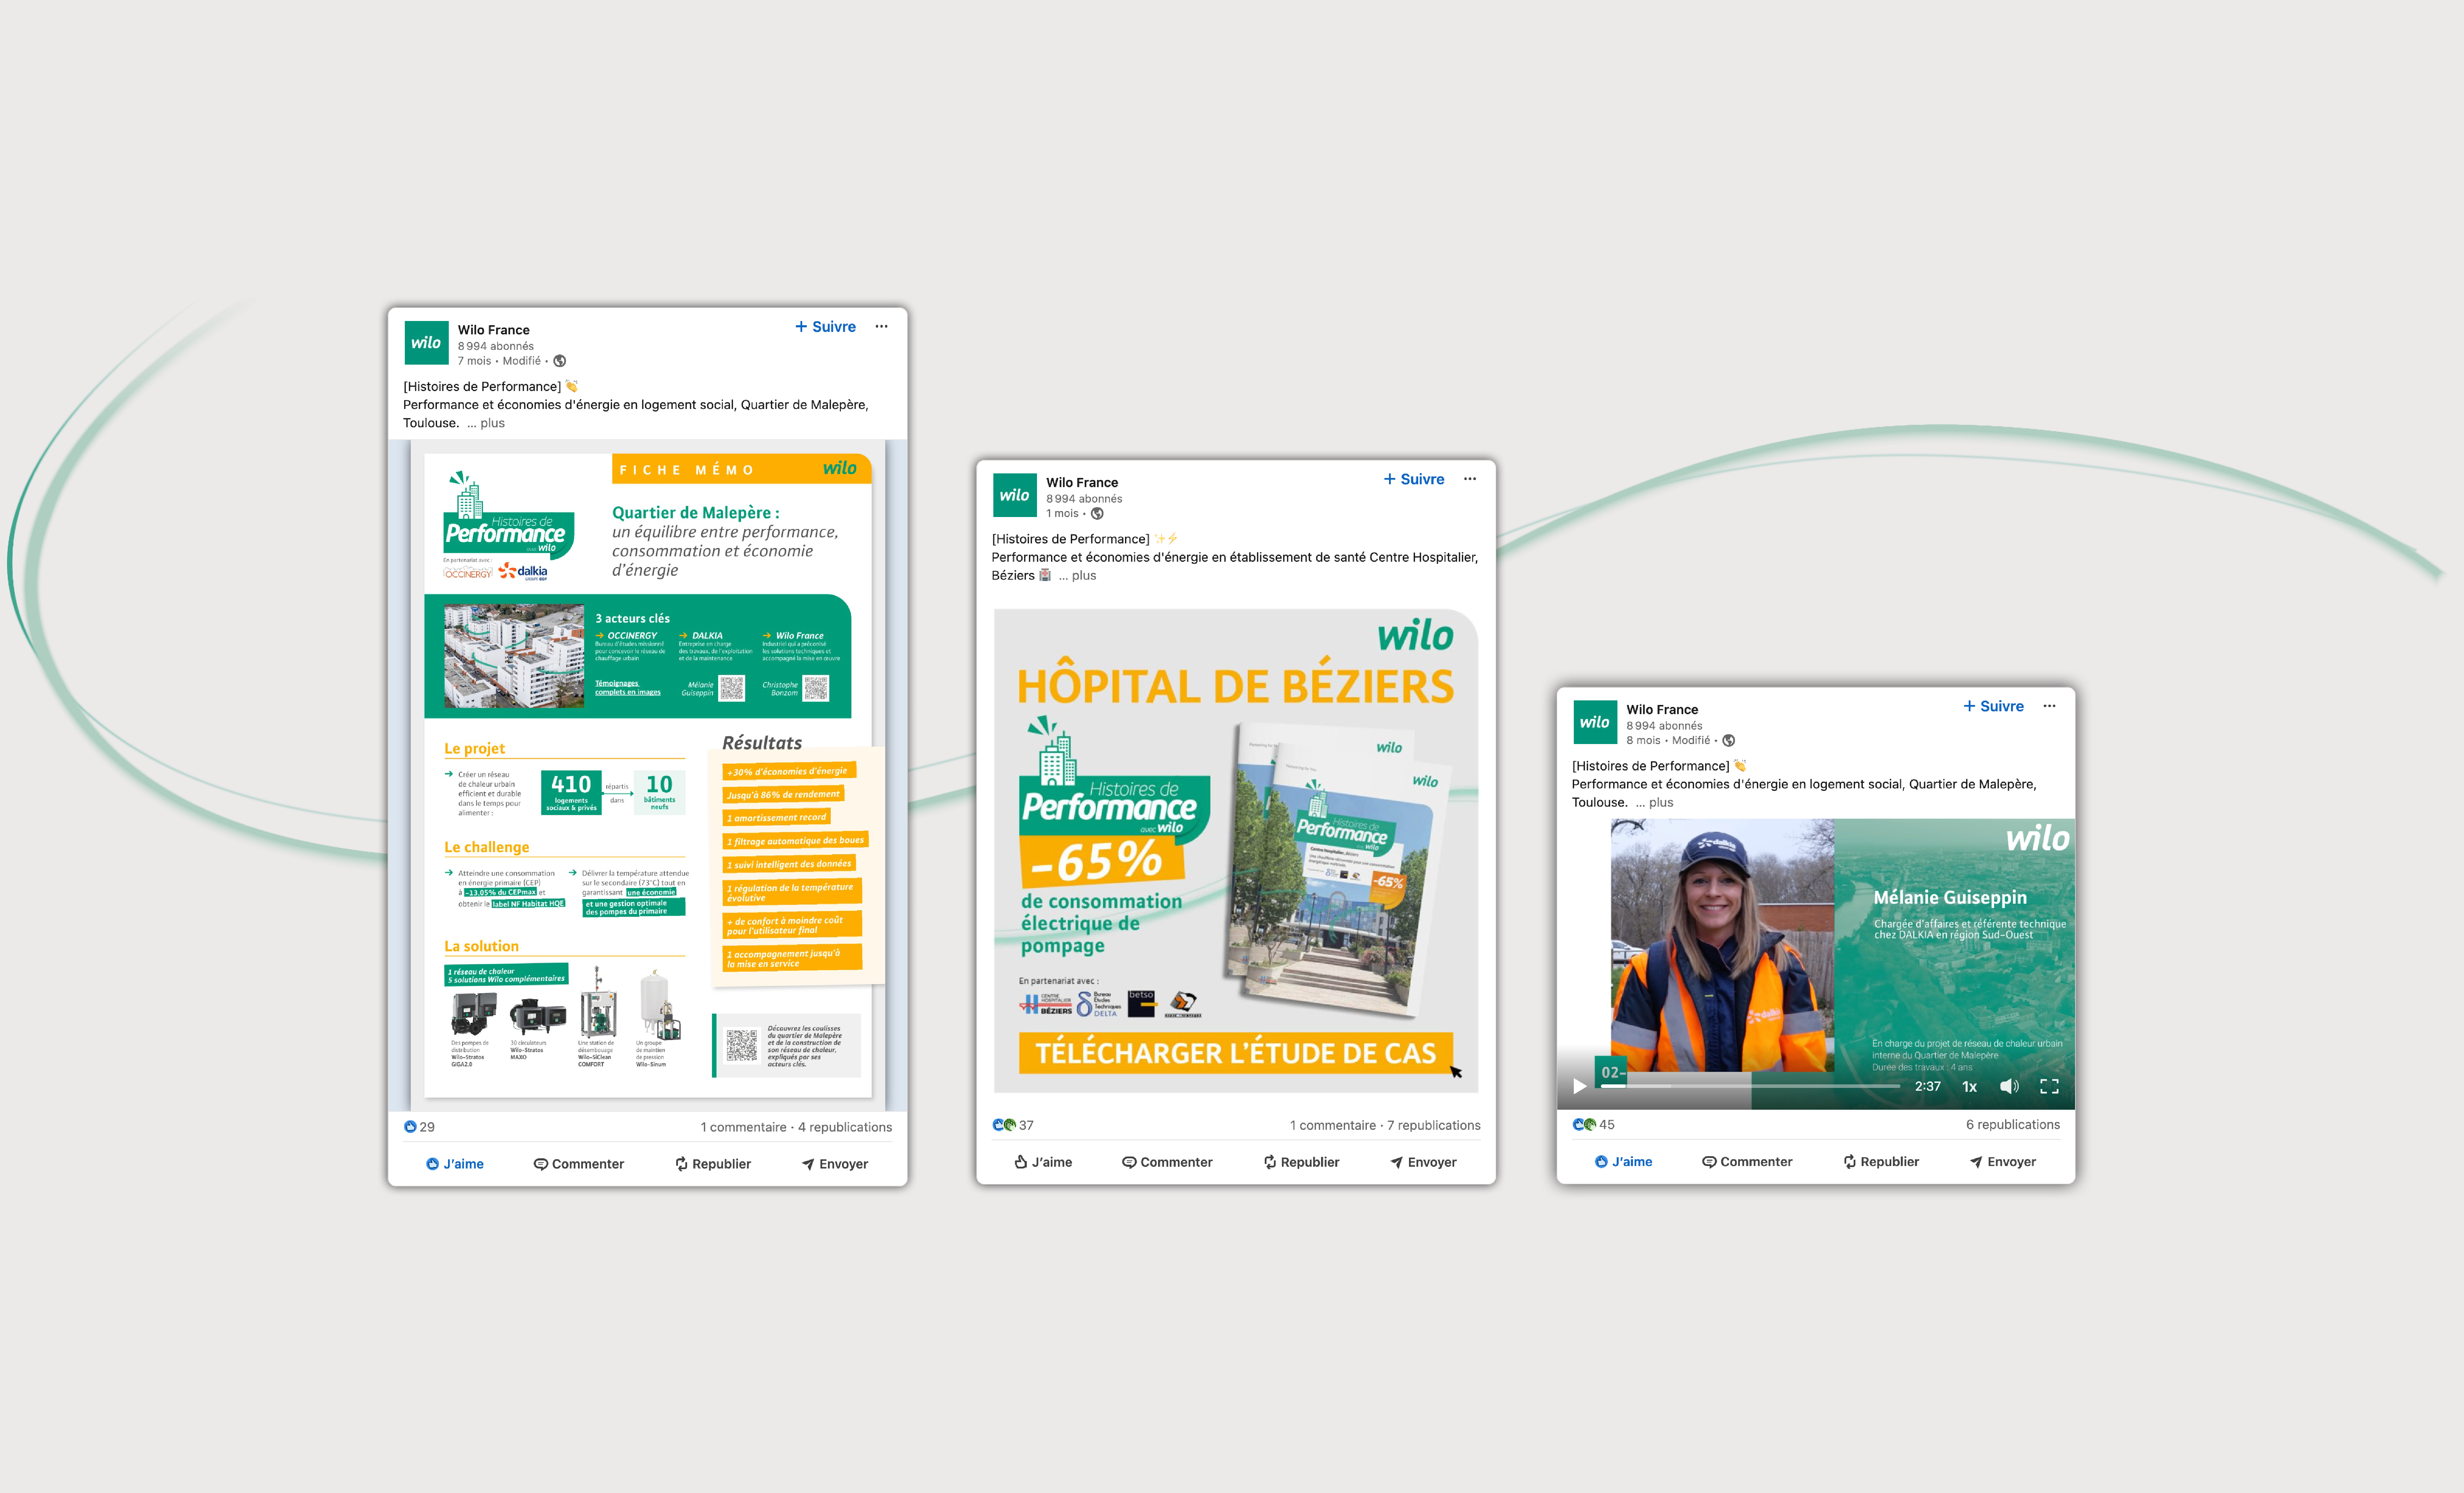This screenshot has width=2464, height=1493.
Task: Click the QR code beside Christophe Bonzom in the fiche
Action: pos(816,688)
